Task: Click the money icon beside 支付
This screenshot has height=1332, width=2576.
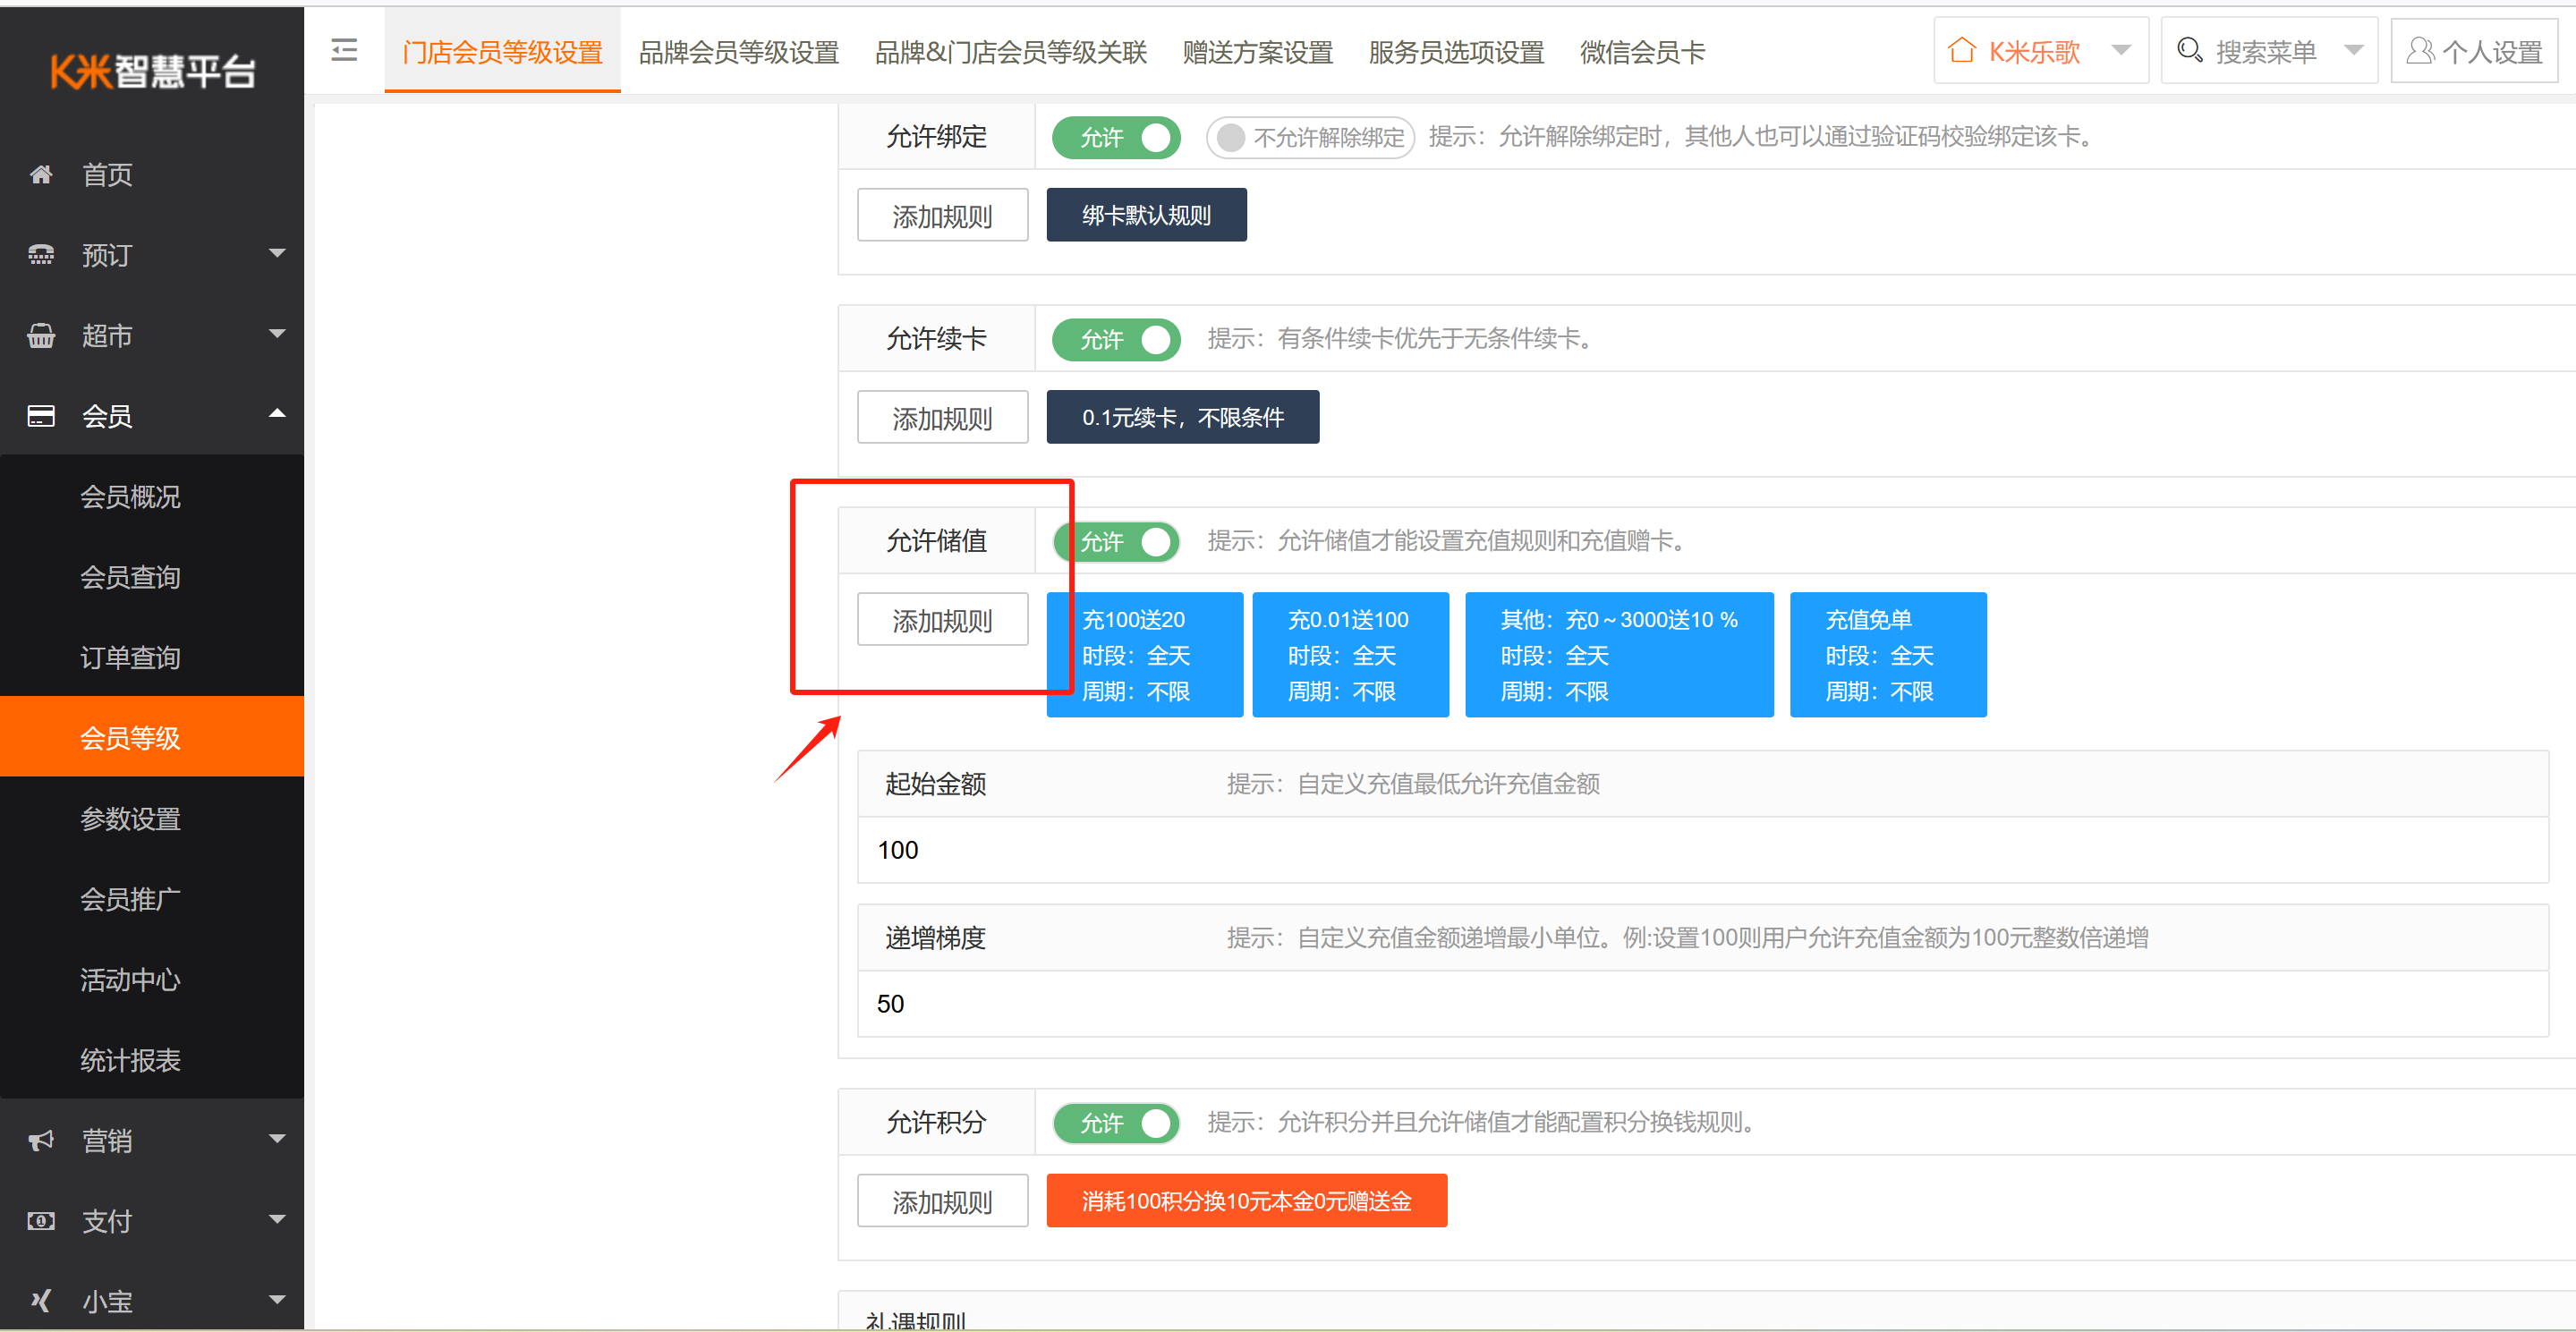Action: click(41, 1221)
